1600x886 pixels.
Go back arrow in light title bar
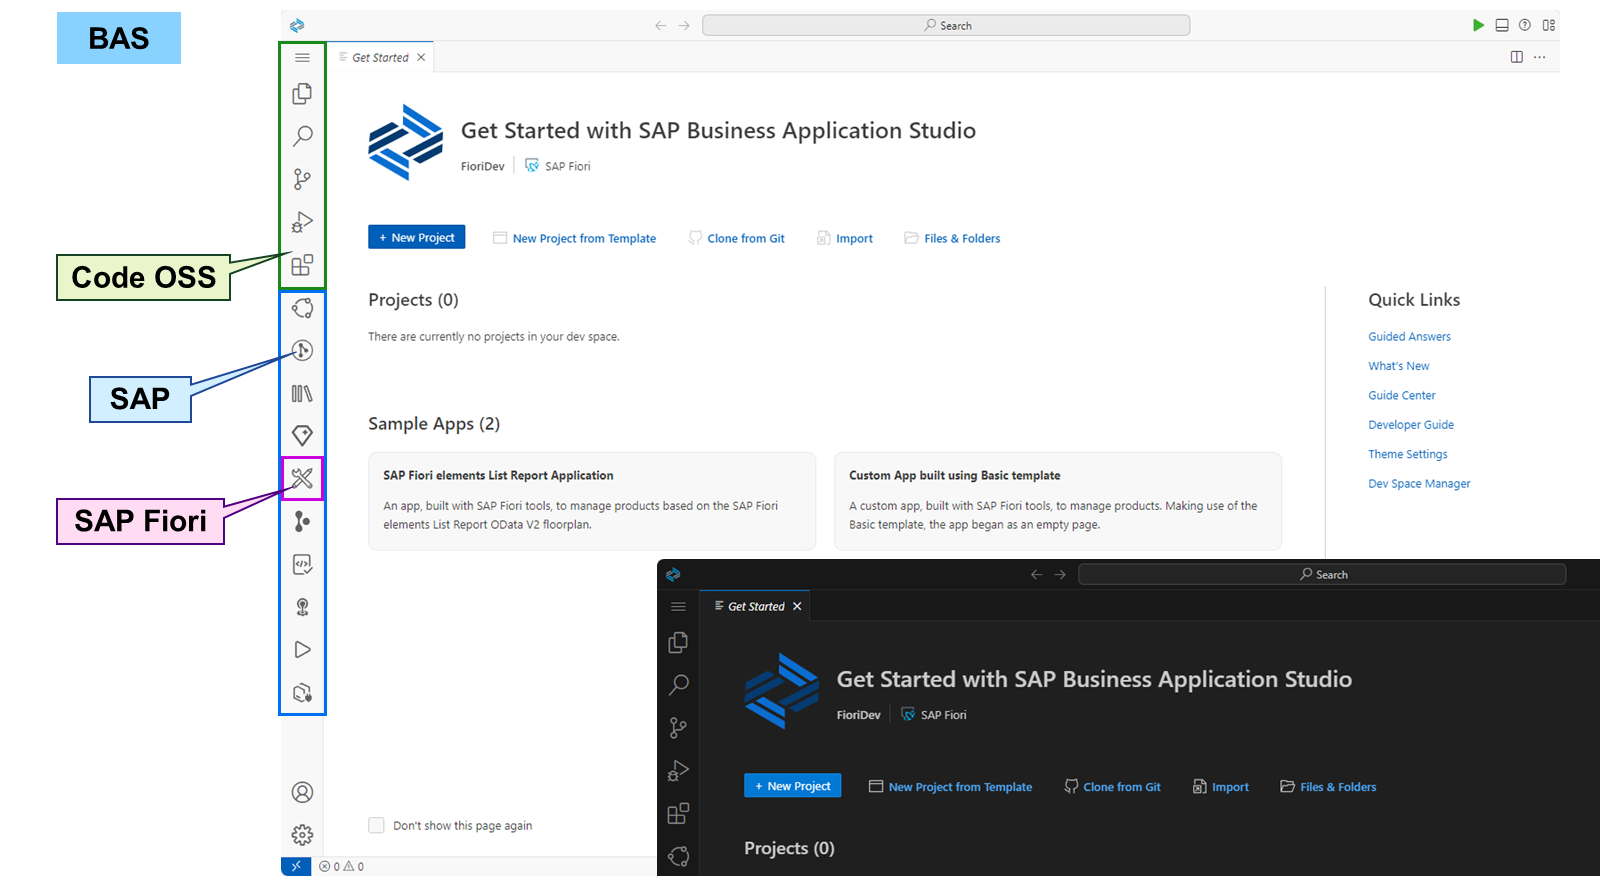click(660, 25)
